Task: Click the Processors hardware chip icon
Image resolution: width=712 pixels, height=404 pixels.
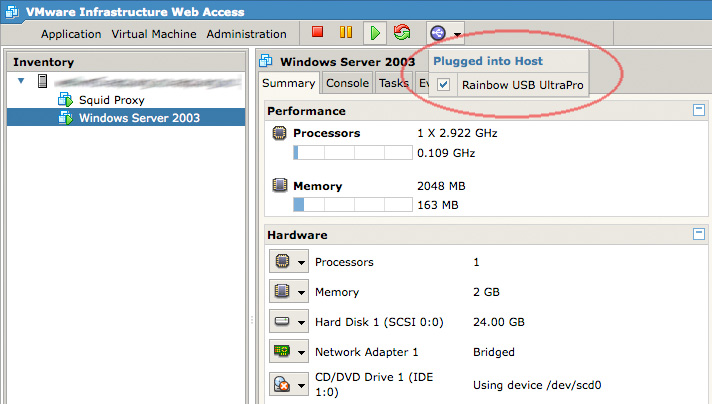Action: coord(282,261)
